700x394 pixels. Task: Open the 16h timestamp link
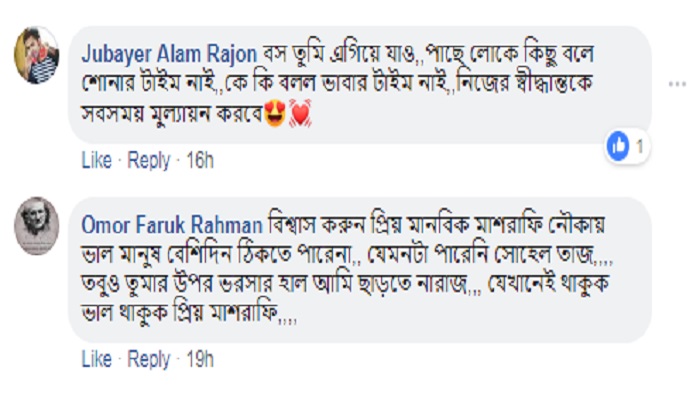200,160
